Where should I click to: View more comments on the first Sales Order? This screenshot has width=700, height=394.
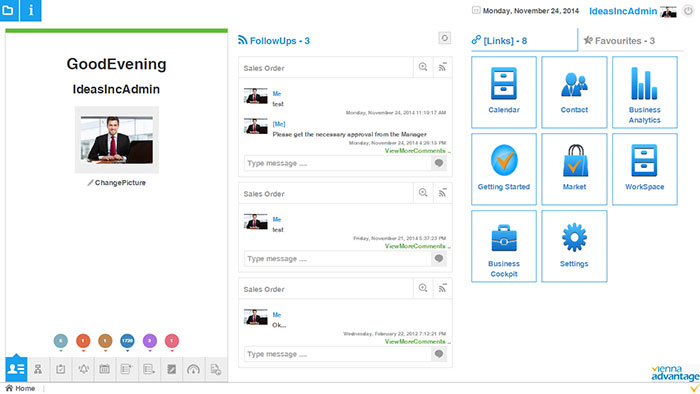pyautogui.click(x=417, y=151)
